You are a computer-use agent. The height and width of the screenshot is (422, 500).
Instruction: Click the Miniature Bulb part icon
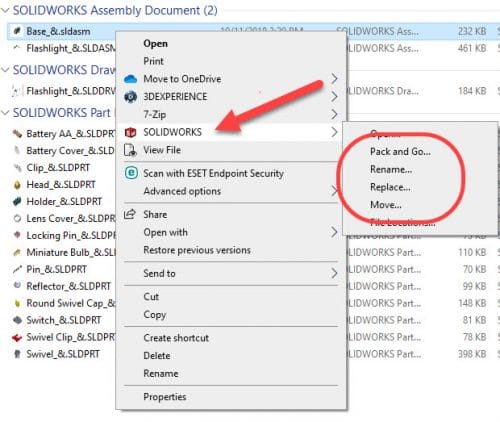(17, 253)
